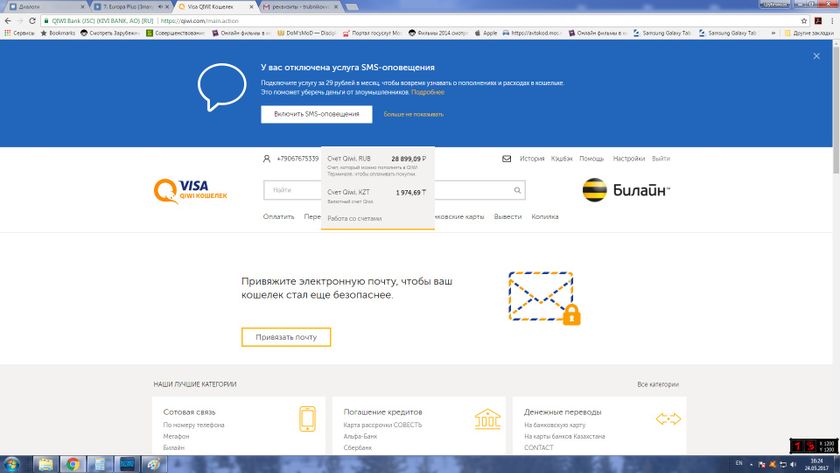Viewport: 840px width, 473px height.
Task: Click the user profile icon beside phone number
Action: tap(266, 159)
